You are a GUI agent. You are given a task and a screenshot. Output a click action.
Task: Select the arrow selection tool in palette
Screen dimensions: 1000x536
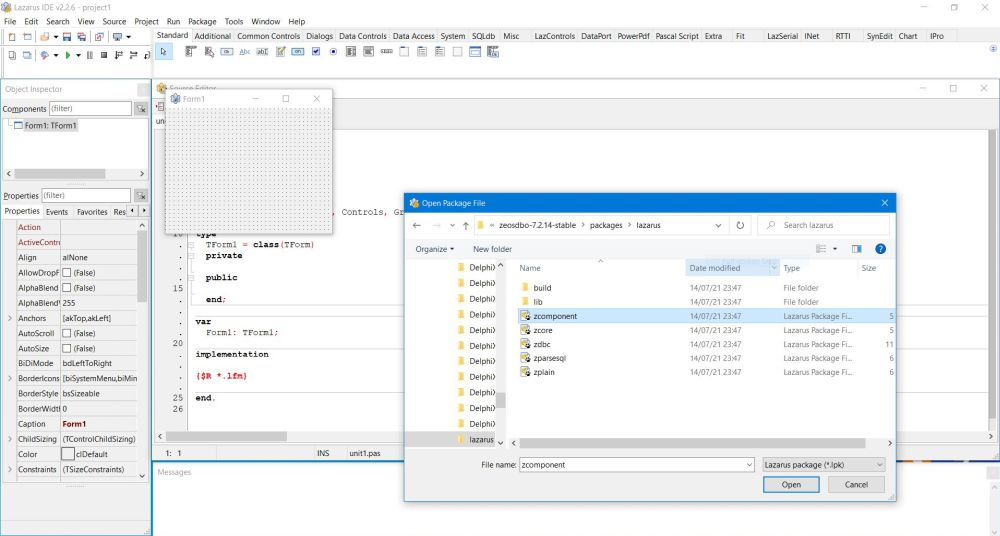tap(164, 52)
